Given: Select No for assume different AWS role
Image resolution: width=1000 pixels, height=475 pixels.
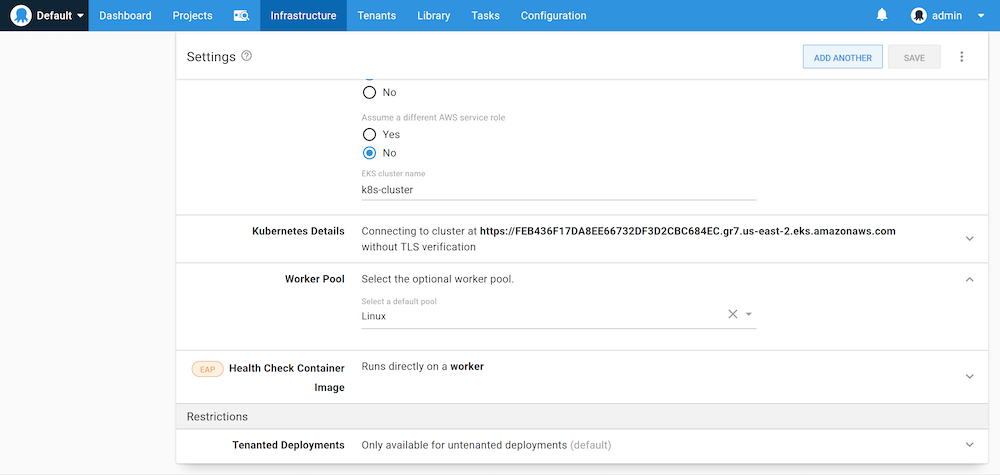Looking at the screenshot, I should (369, 153).
